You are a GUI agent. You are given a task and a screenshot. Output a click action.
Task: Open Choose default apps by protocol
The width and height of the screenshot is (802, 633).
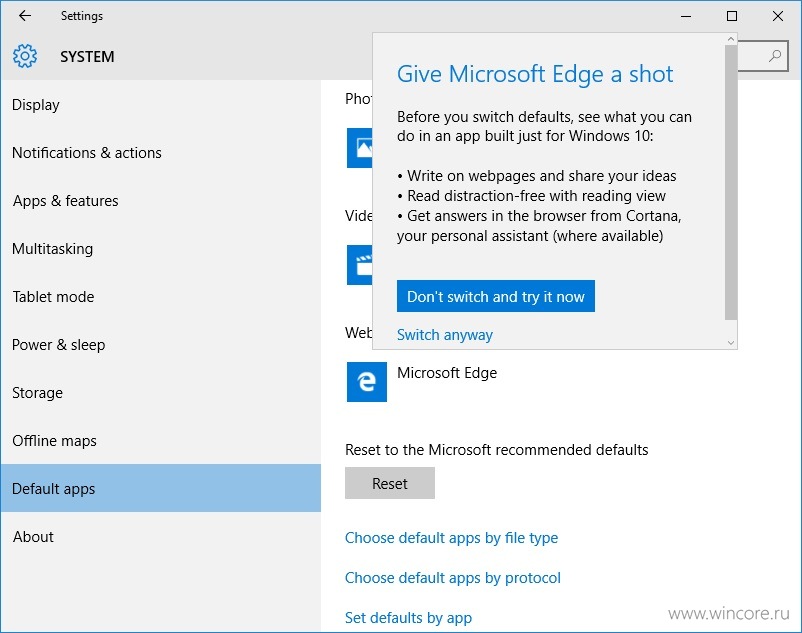pos(453,578)
